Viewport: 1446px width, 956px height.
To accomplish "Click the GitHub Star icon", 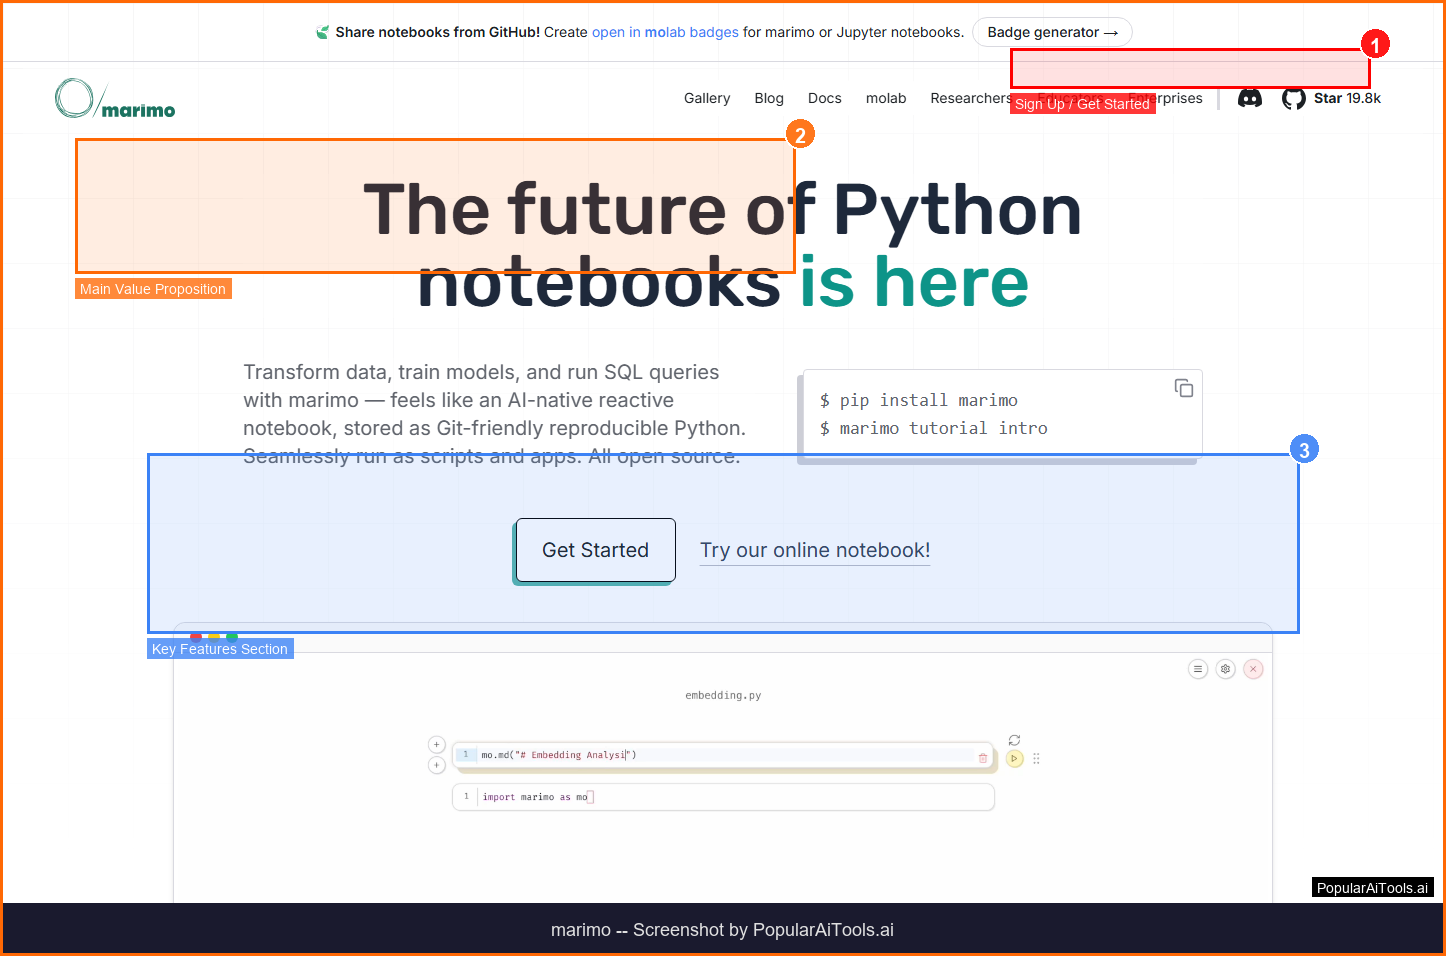I will coord(1293,98).
